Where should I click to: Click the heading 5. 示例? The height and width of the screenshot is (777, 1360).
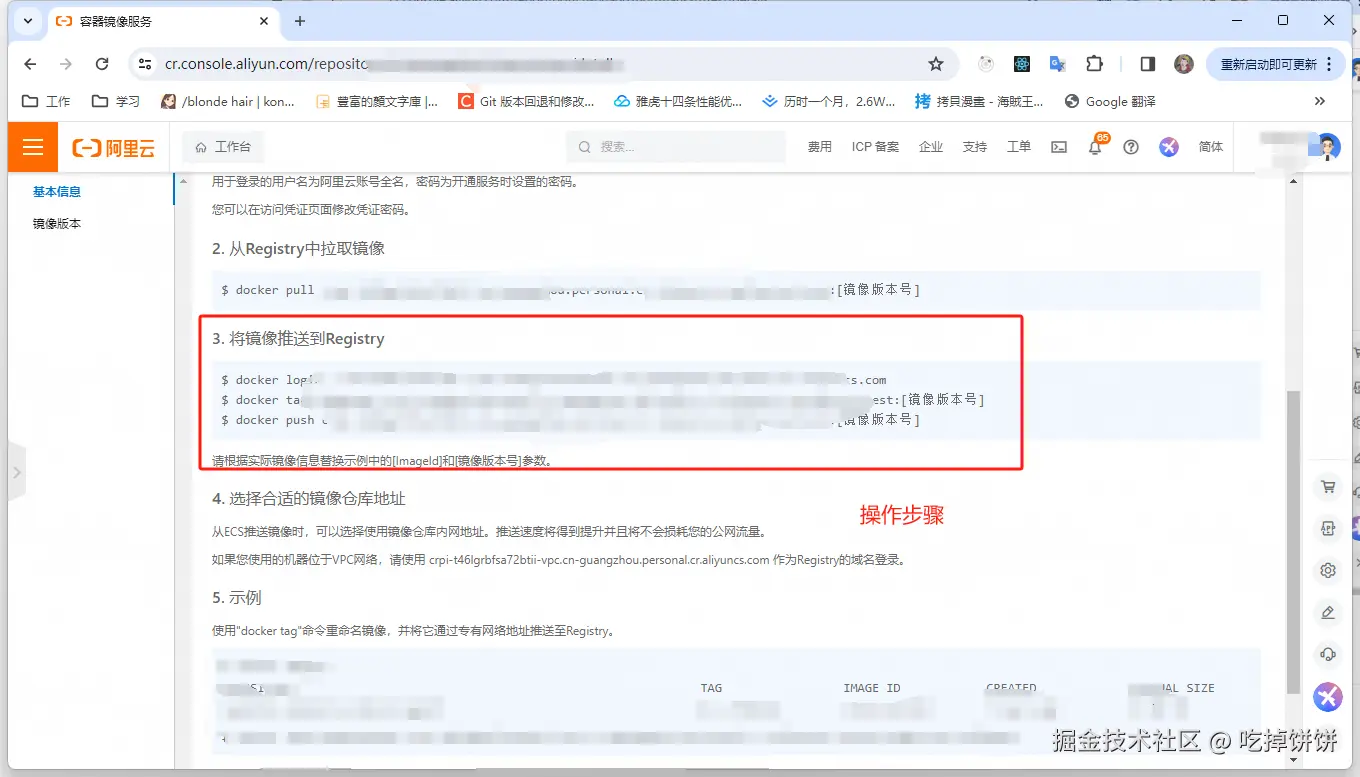click(x=237, y=597)
